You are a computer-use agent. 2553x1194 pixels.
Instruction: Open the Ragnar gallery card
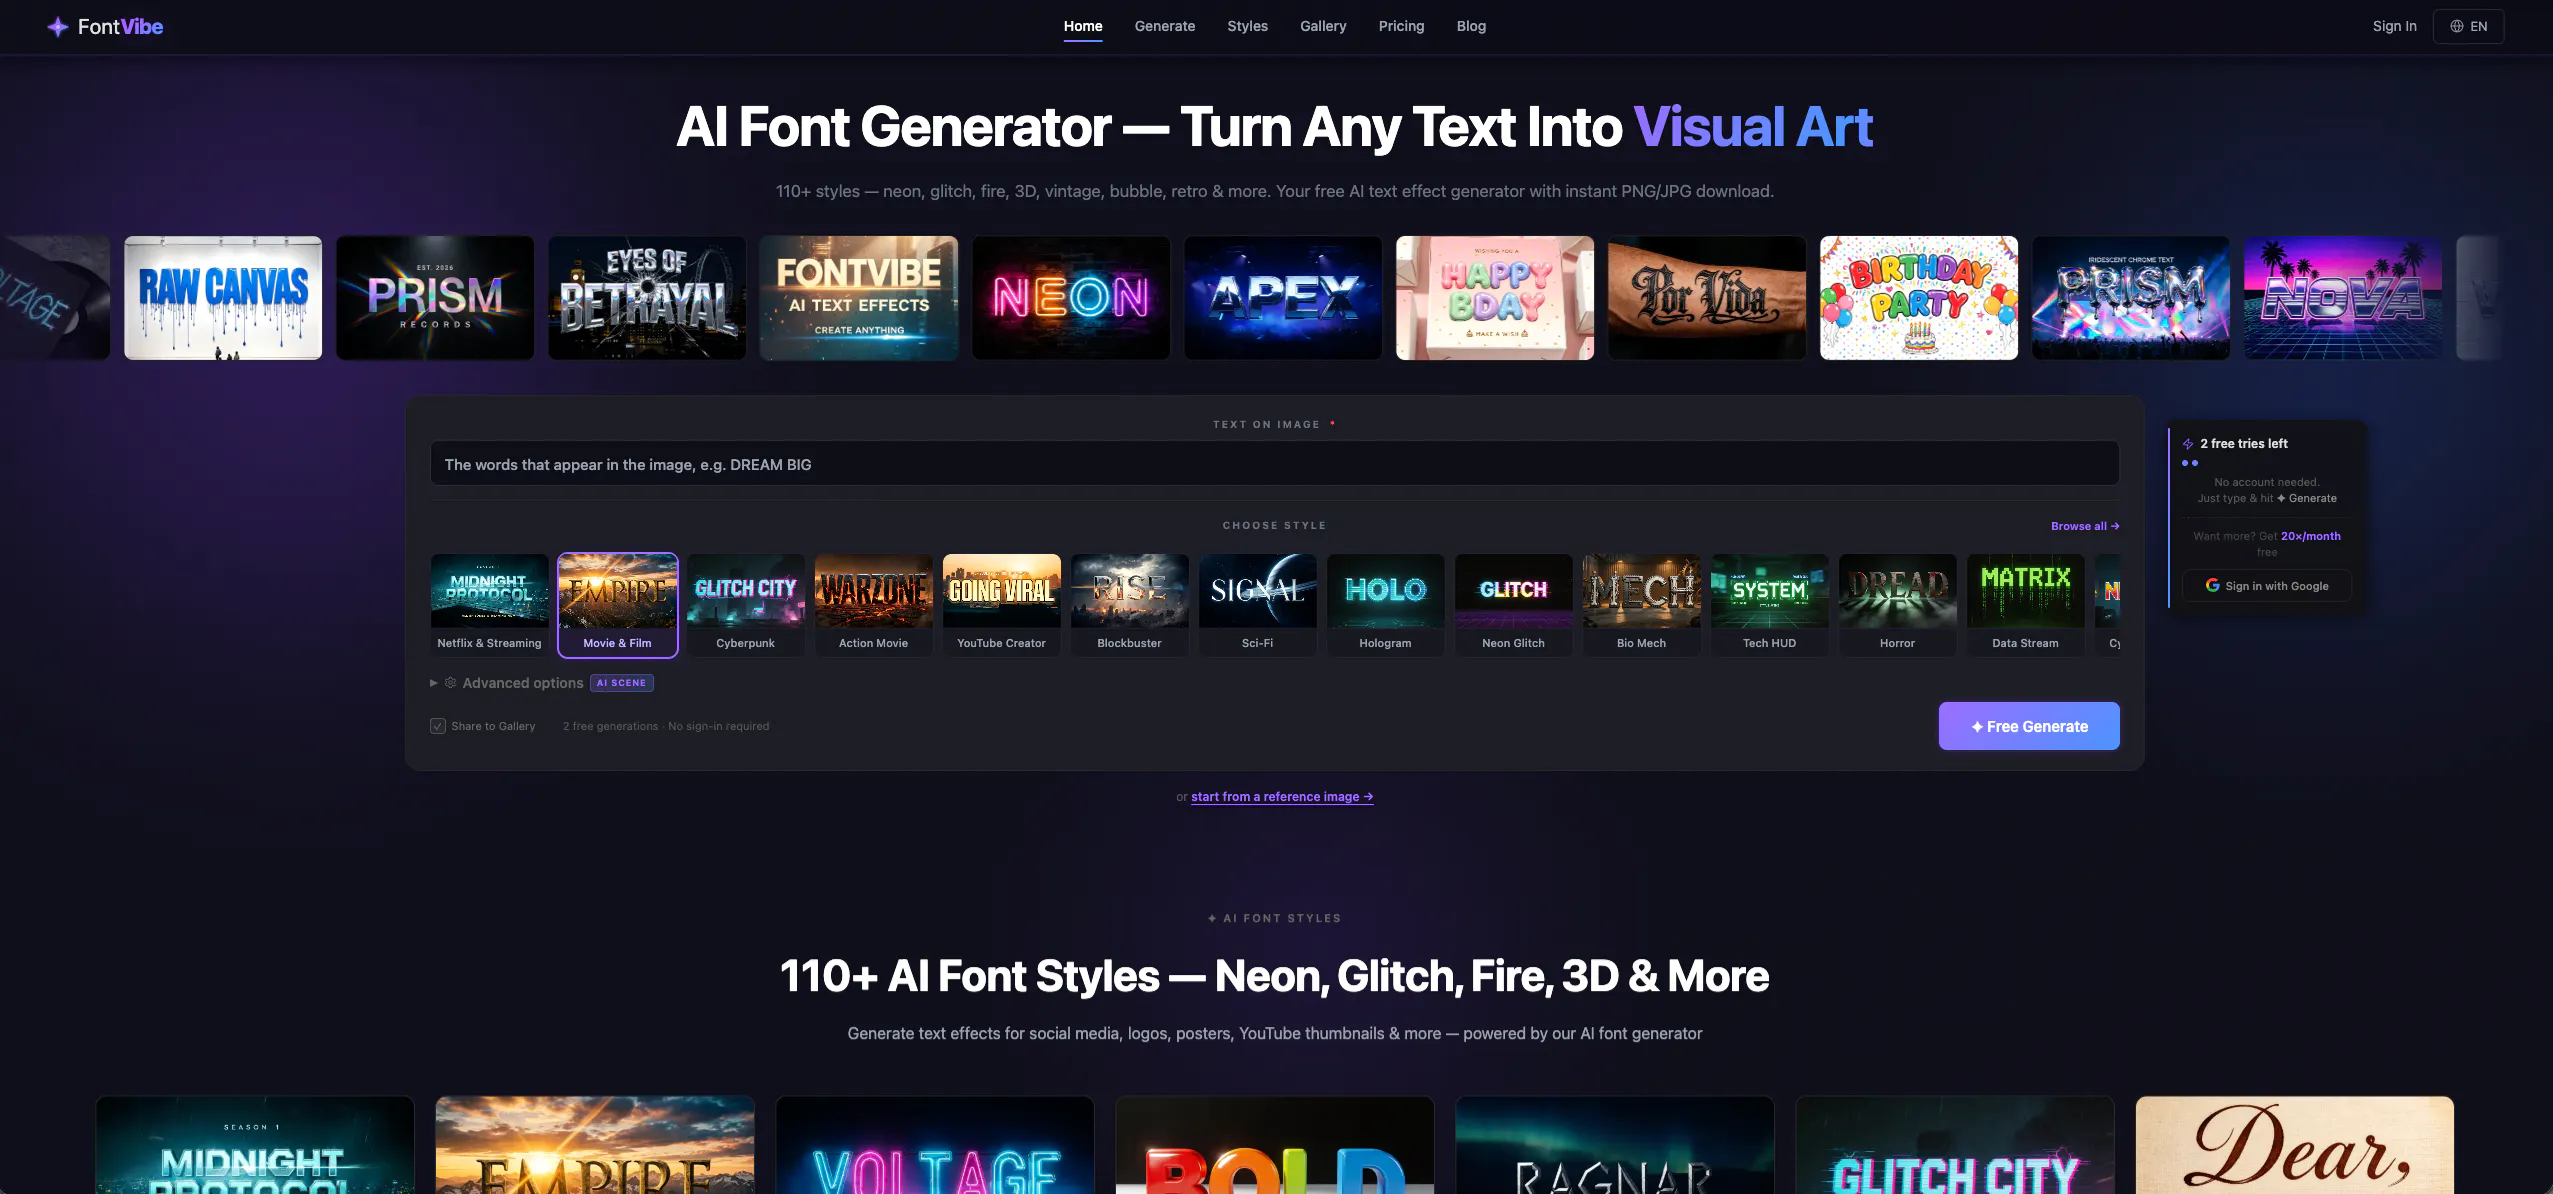[1615, 1145]
